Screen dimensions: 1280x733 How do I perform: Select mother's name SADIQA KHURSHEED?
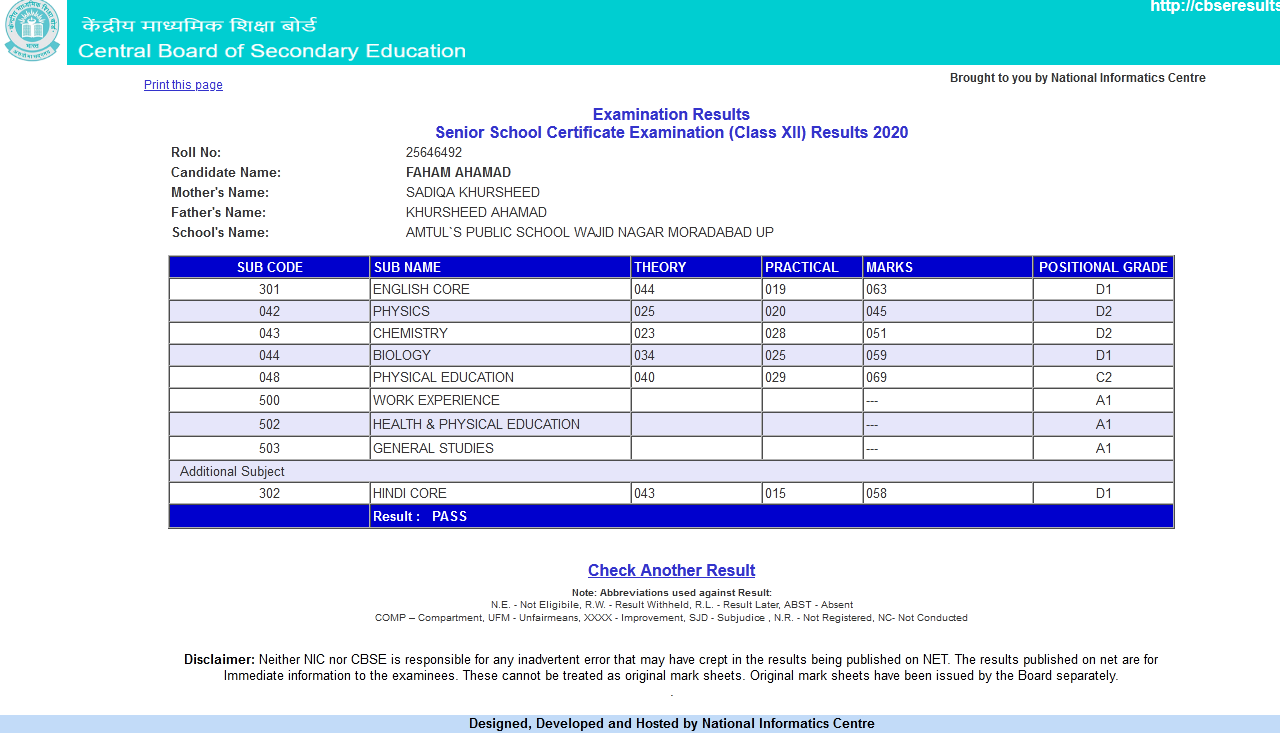(473, 193)
